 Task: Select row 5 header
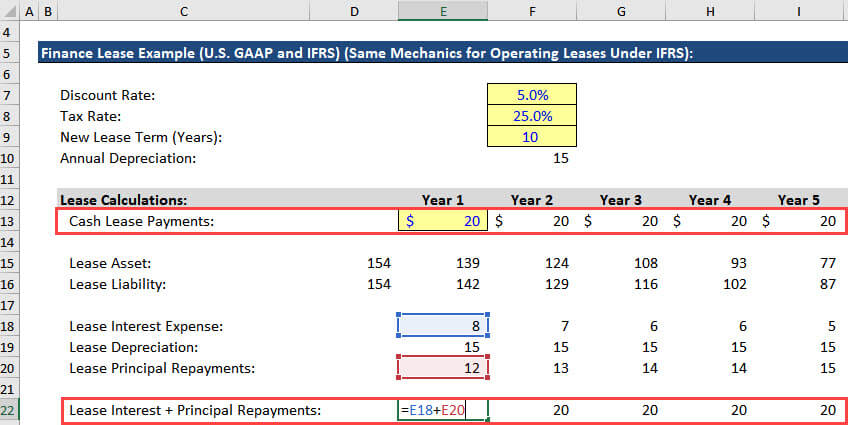tap(9, 54)
